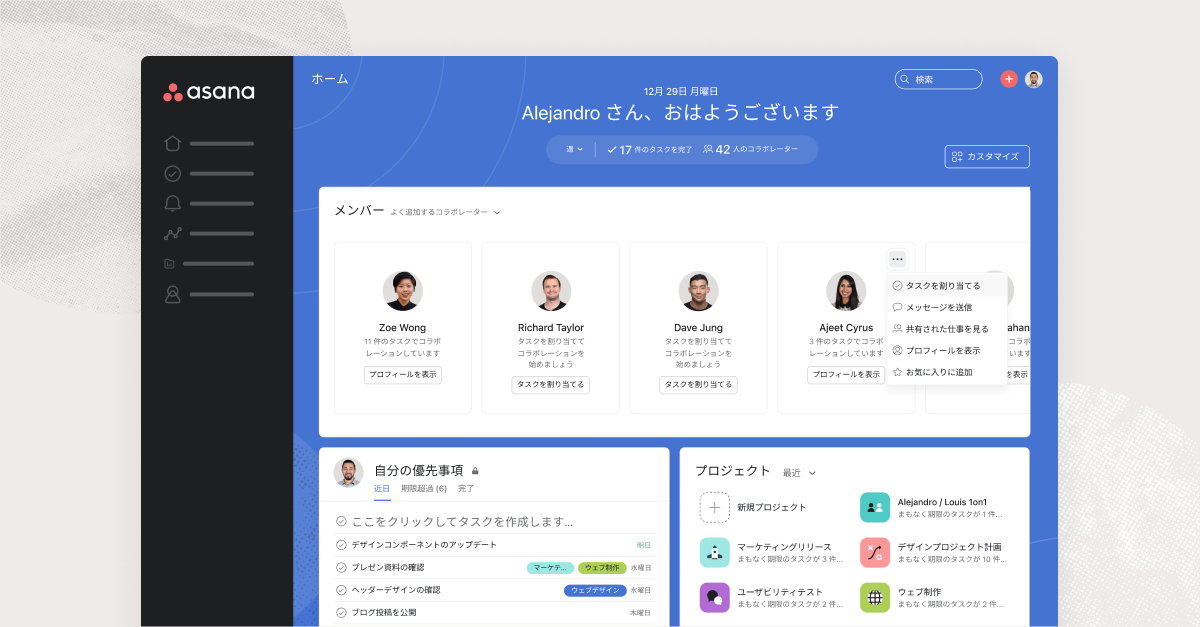The width and height of the screenshot is (1200, 627).
Task: Open the ユーザビリティテスト chat icon
Action: point(714,598)
